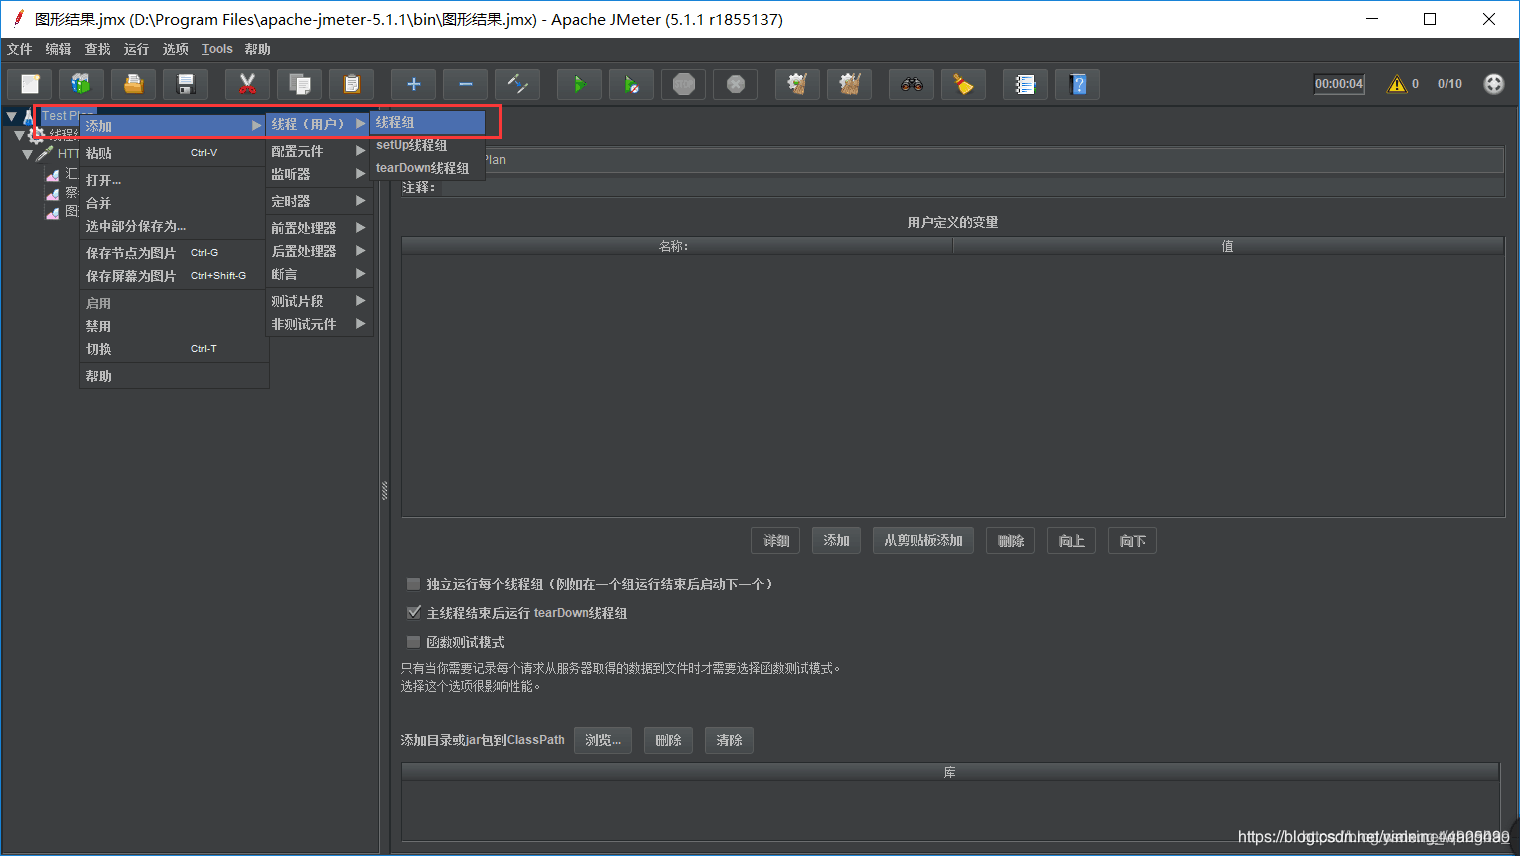1520x856 pixels.
Task: Choose 粘贴 in the context menu
Action: pyautogui.click(x=174, y=153)
